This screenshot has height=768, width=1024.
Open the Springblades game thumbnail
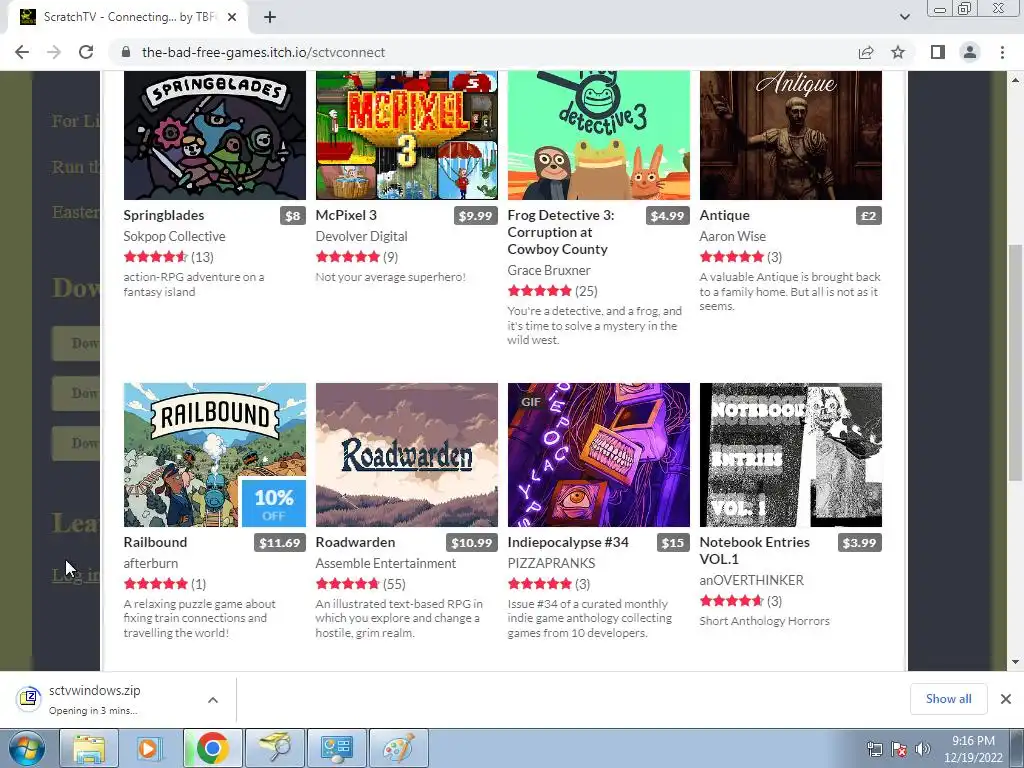(215, 135)
